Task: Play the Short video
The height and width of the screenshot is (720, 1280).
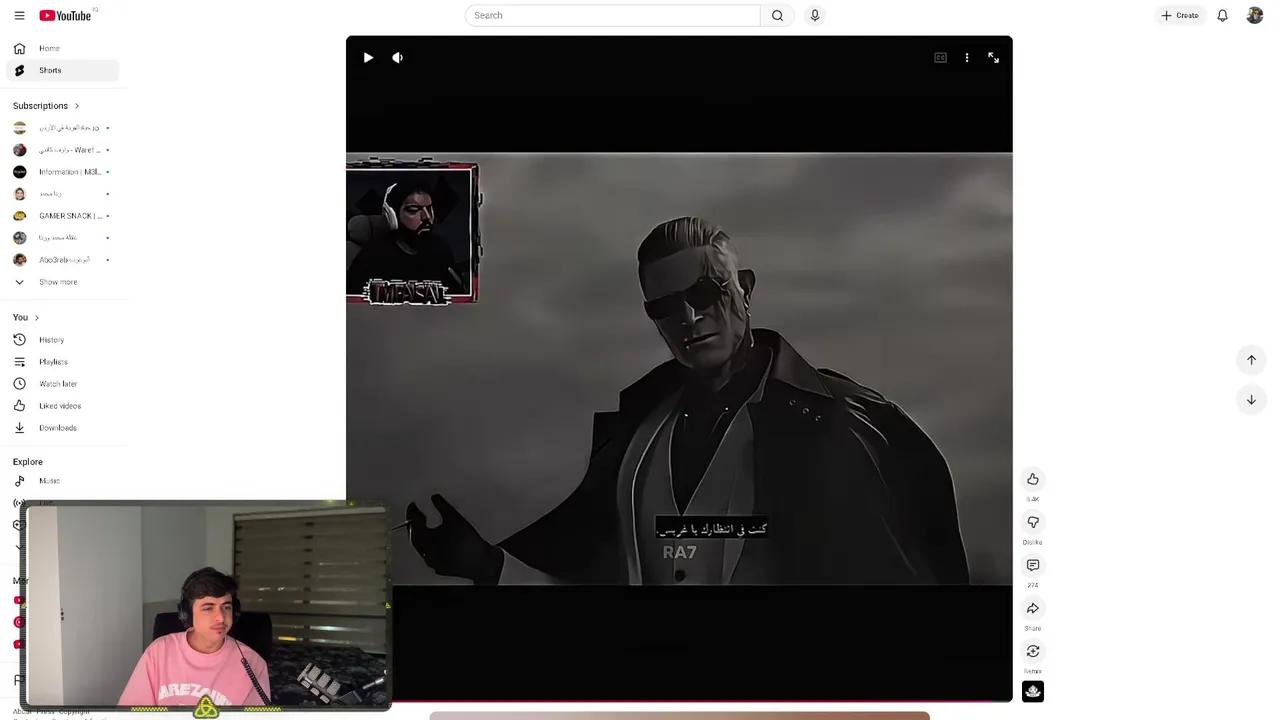Action: point(368,57)
